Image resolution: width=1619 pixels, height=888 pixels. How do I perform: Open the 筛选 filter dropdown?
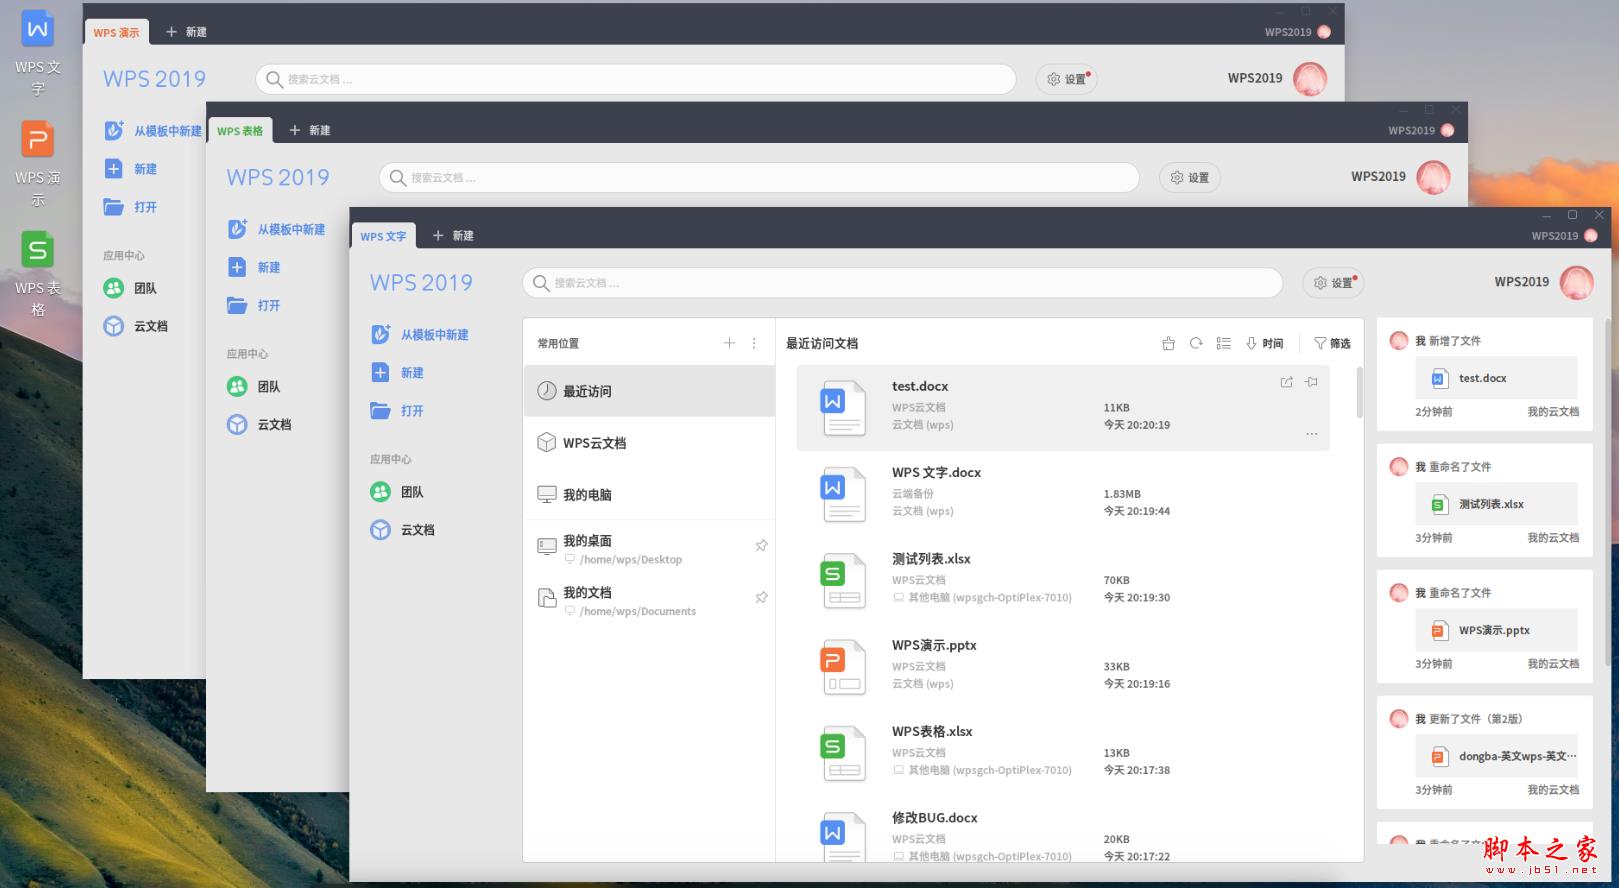[x=1332, y=343]
